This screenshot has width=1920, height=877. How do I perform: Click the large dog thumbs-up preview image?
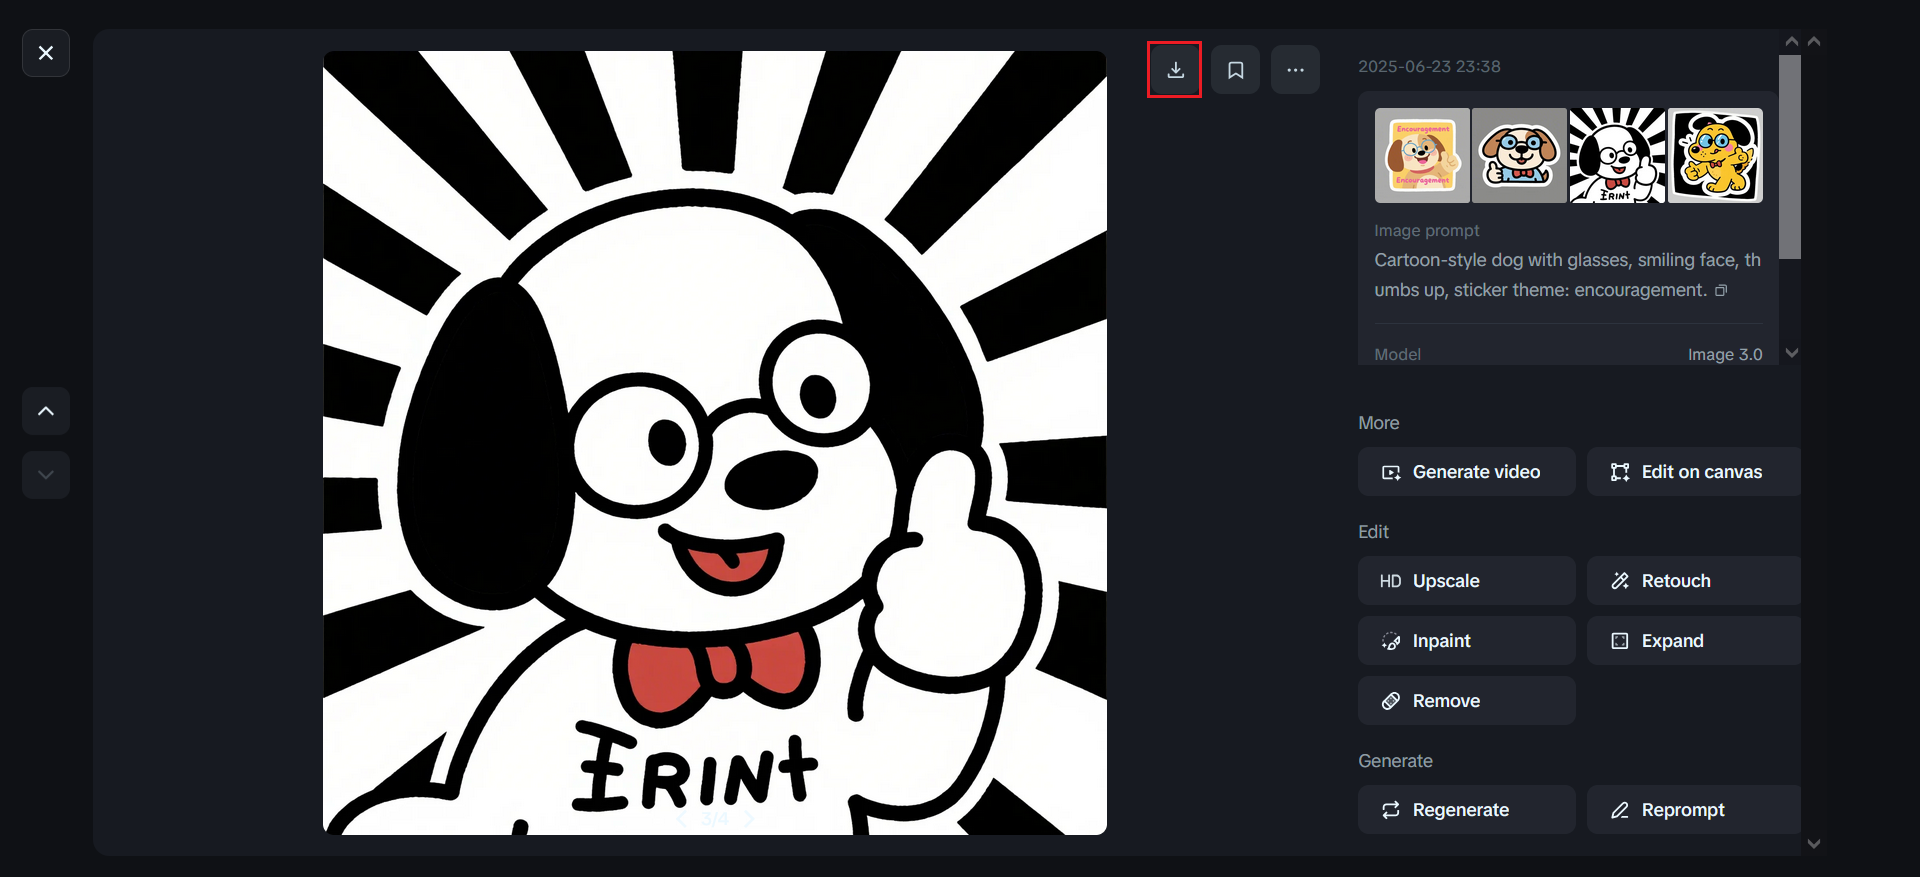715,443
